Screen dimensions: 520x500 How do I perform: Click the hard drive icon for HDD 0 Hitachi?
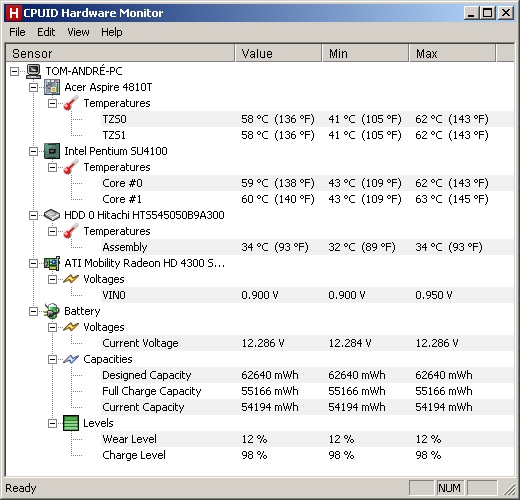52,215
